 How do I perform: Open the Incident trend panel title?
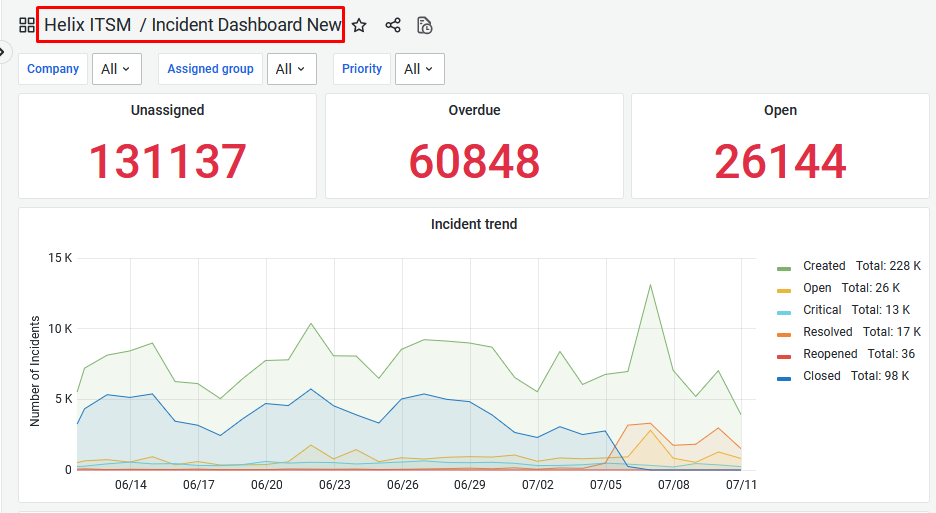(474, 224)
